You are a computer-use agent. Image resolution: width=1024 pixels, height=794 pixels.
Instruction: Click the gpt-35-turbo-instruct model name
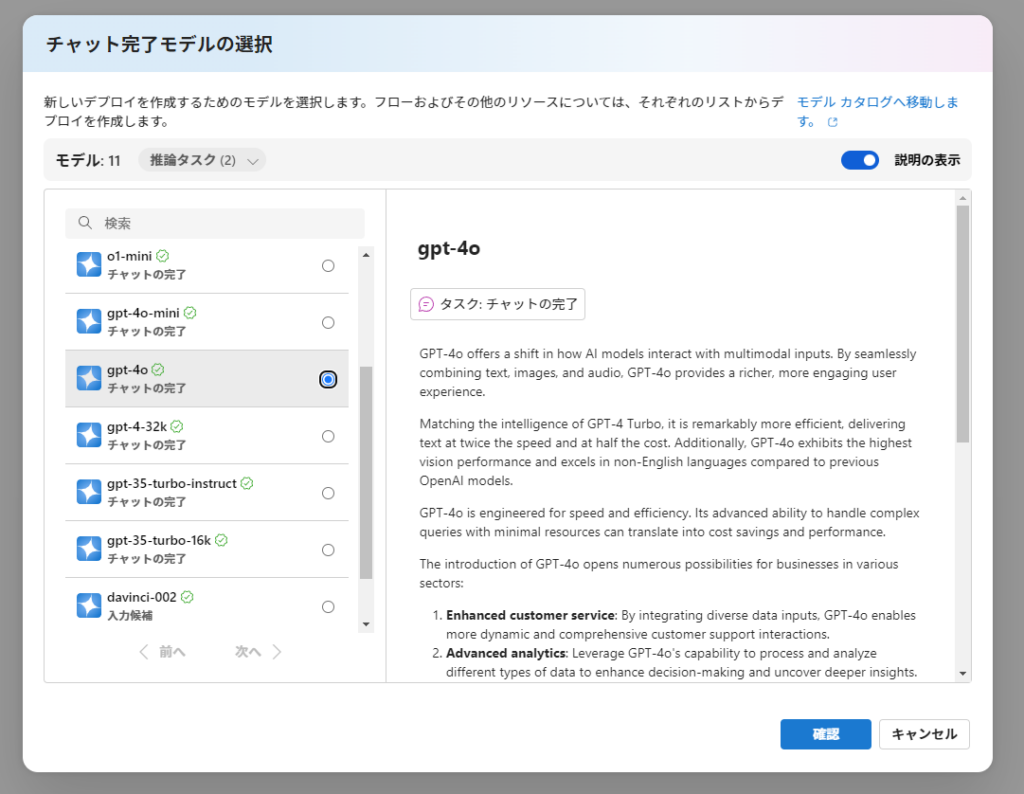[x=172, y=483]
